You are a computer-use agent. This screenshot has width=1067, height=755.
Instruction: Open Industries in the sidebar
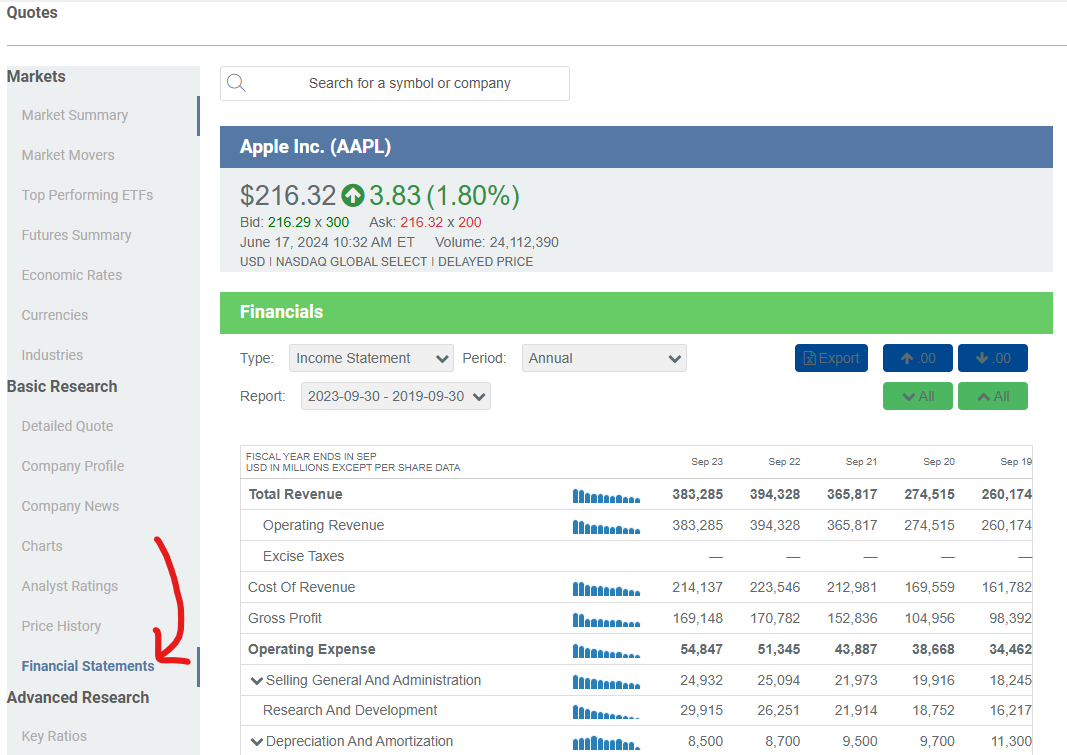[52, 356]
